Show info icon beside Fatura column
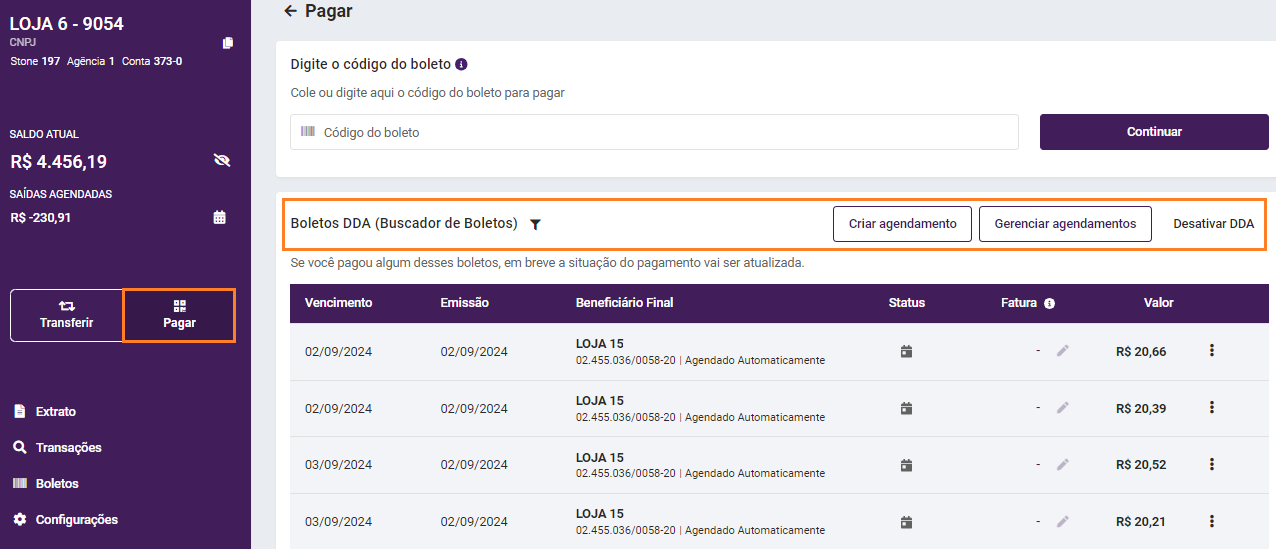This screenshot has height=549, width=1276. click(x=1049, y=303)
